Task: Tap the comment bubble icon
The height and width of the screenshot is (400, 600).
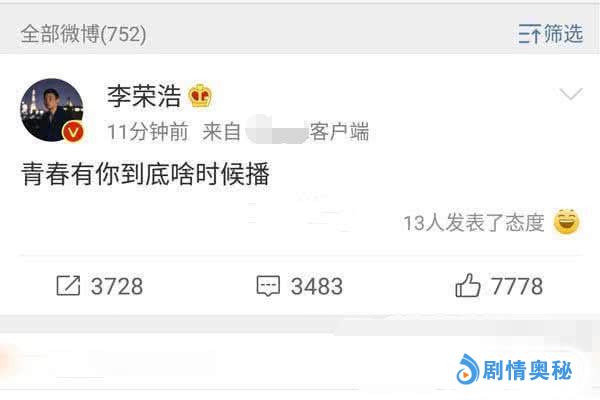Action: click(268, 286)
